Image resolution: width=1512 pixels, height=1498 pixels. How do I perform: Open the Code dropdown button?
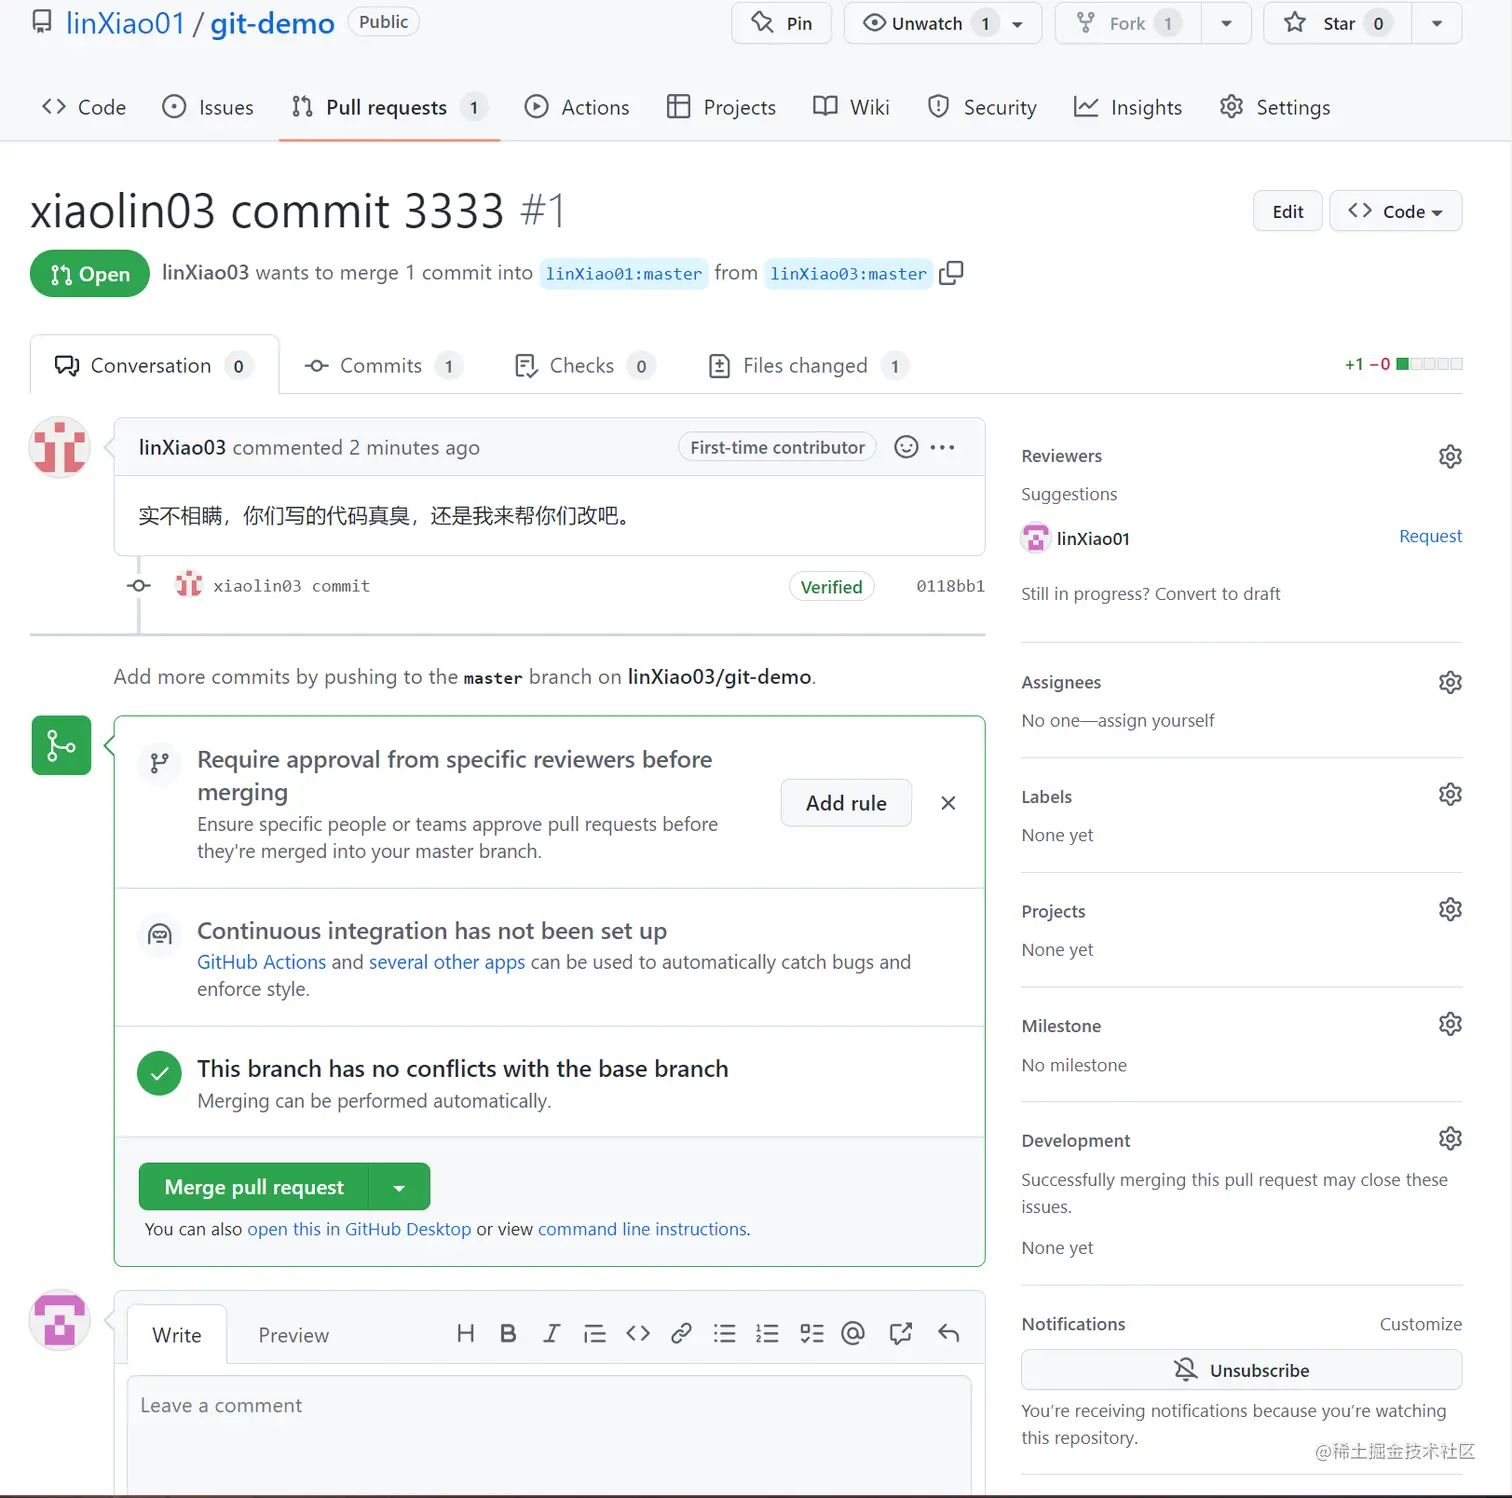click(x=1395, y=211)
